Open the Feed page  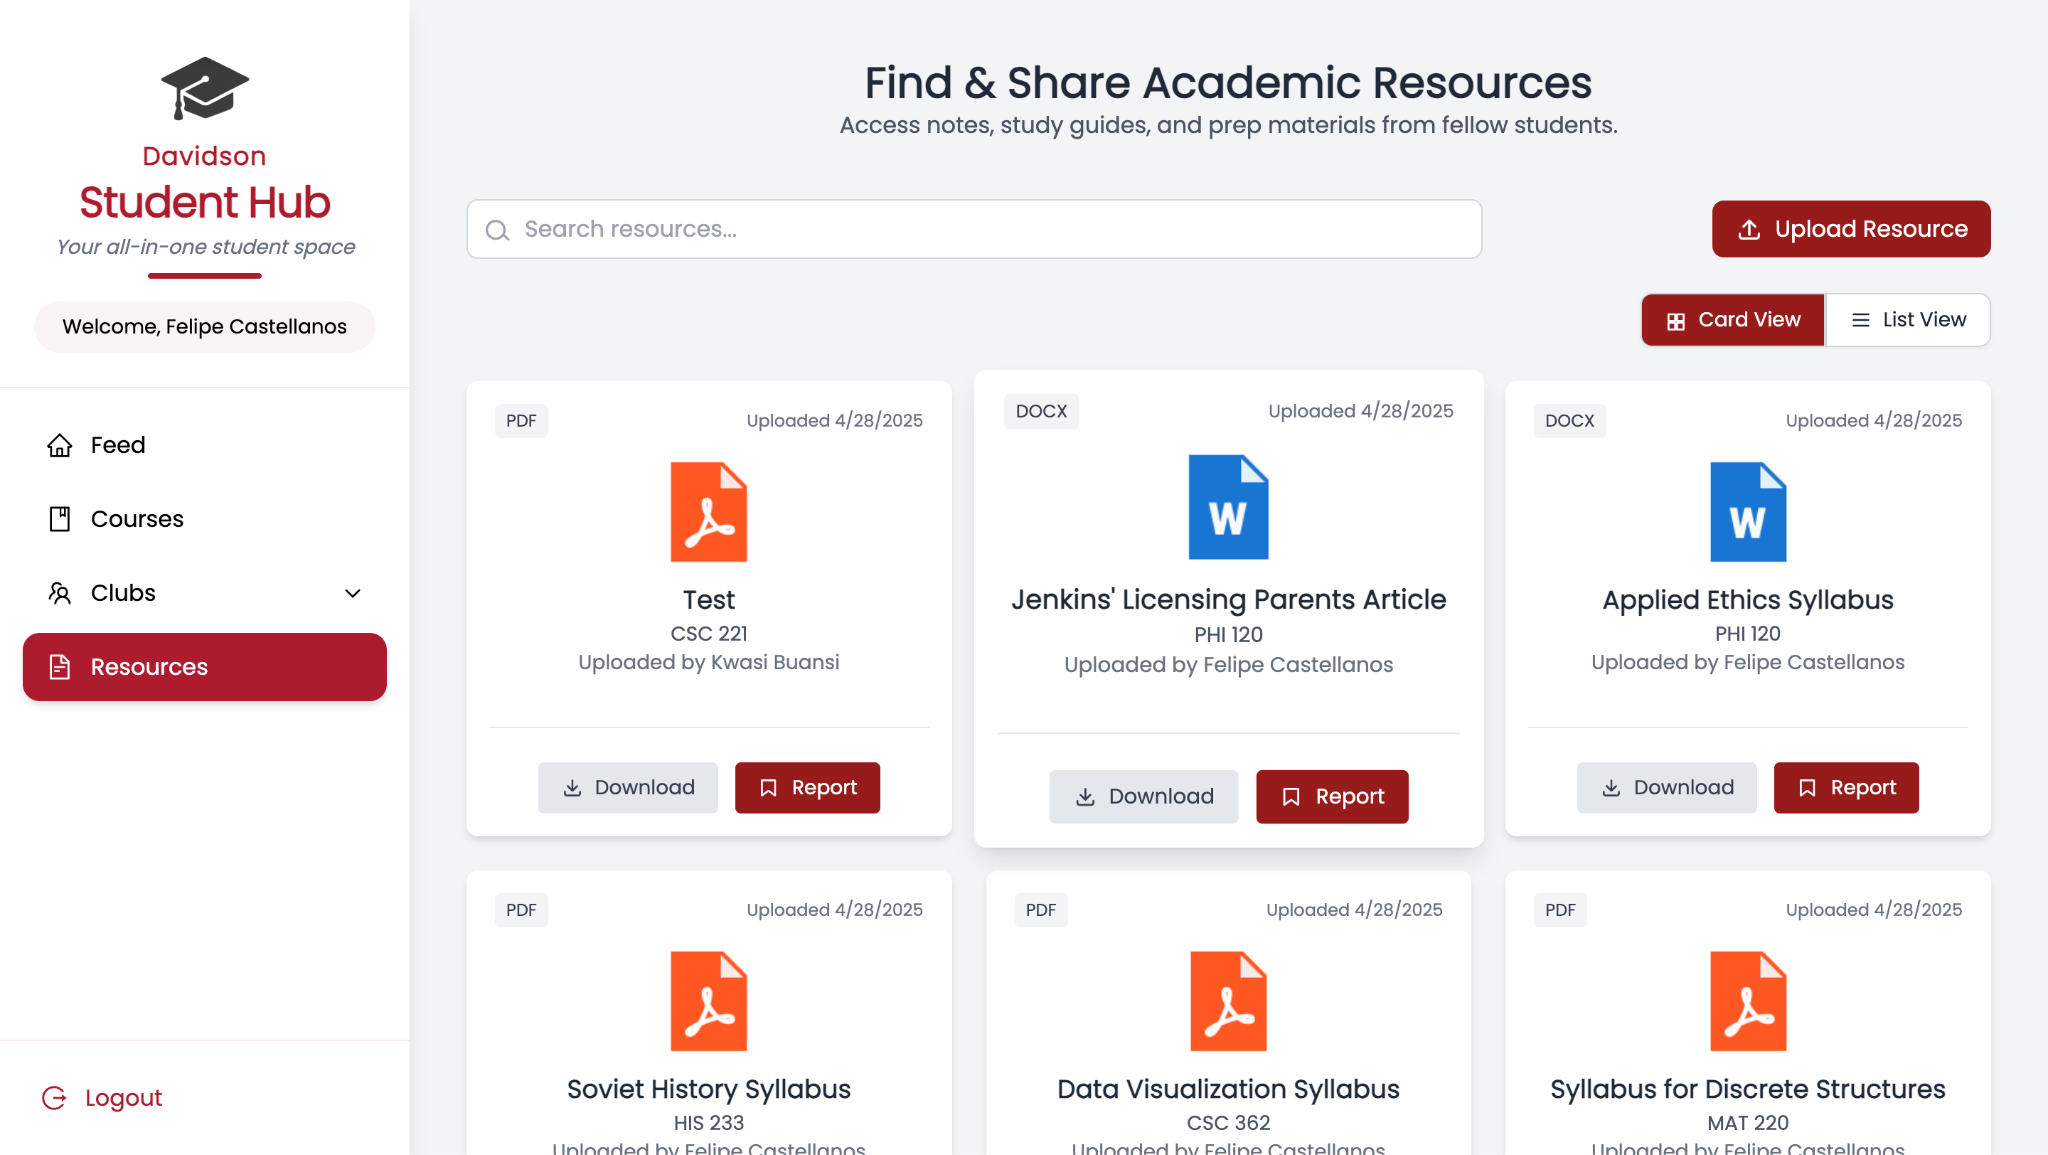pyautogui.click(x=205, y=445)
